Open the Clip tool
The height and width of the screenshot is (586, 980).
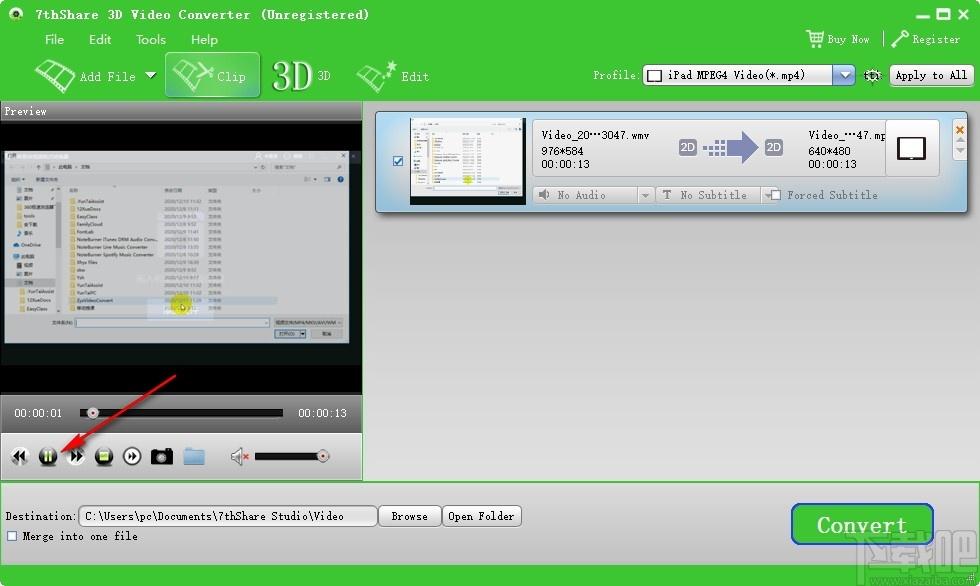pos(212,75)
